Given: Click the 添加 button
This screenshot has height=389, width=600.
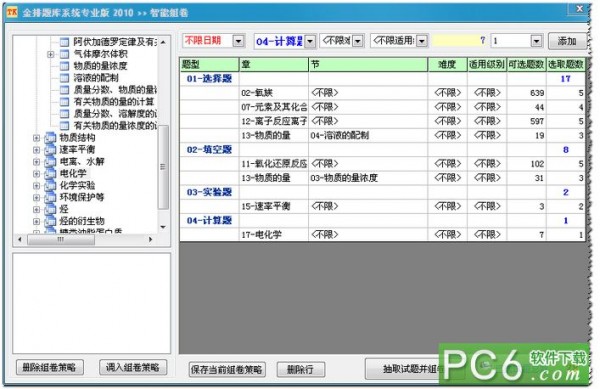Looking at the screenshot, I should [567, 41].
